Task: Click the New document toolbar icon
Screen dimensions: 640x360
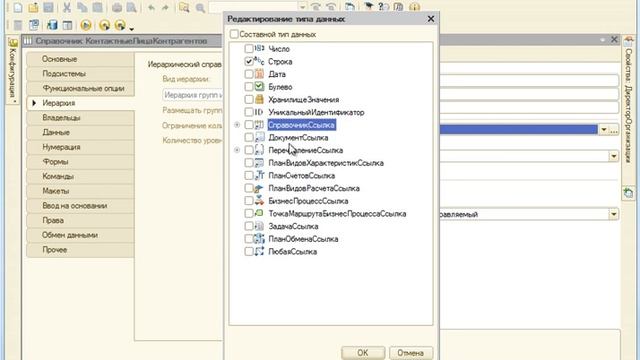Action: (x=18, y=7)
